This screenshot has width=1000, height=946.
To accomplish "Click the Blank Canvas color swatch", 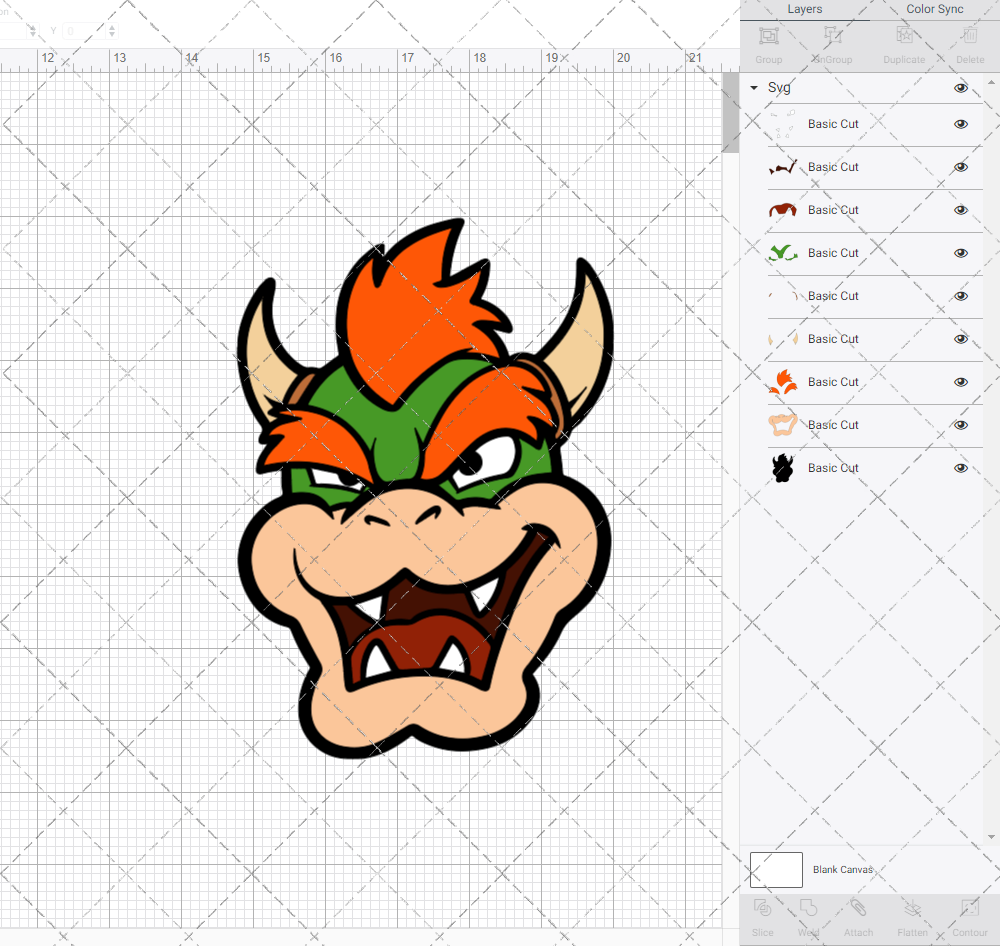I will coord(776,869).
